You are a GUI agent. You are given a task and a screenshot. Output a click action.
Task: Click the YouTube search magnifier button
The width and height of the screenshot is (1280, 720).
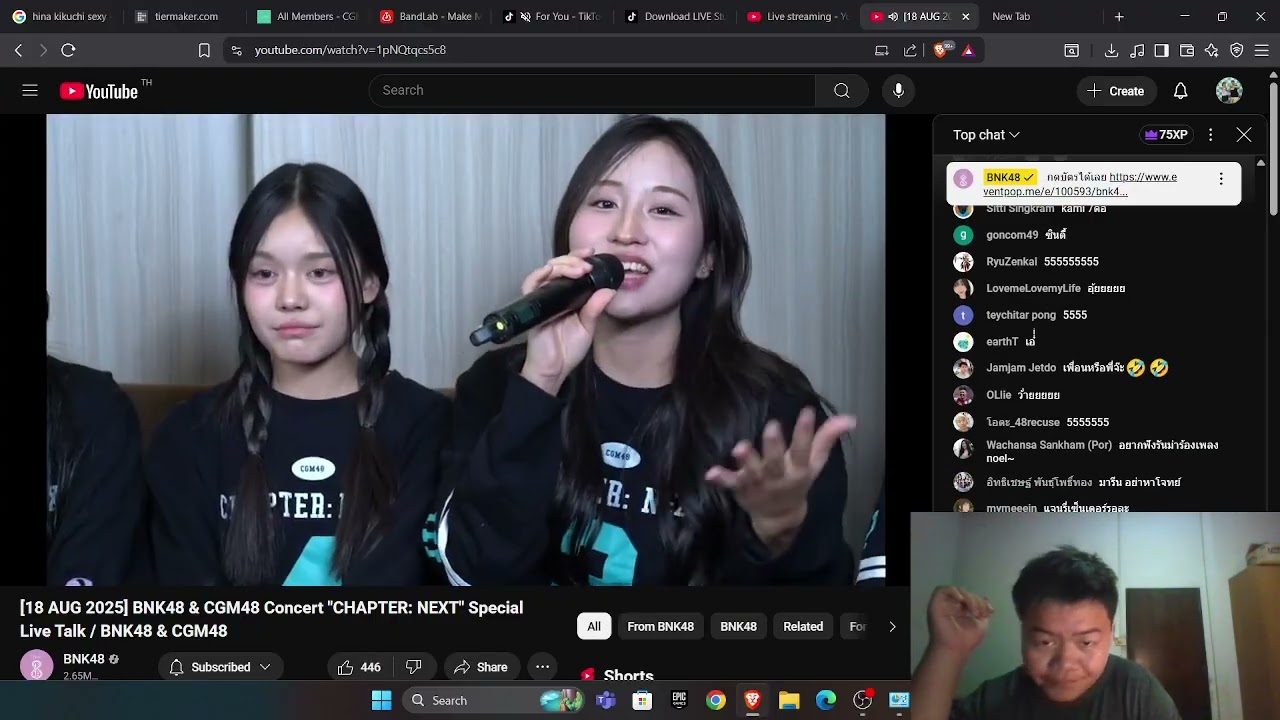pos(842,91)
